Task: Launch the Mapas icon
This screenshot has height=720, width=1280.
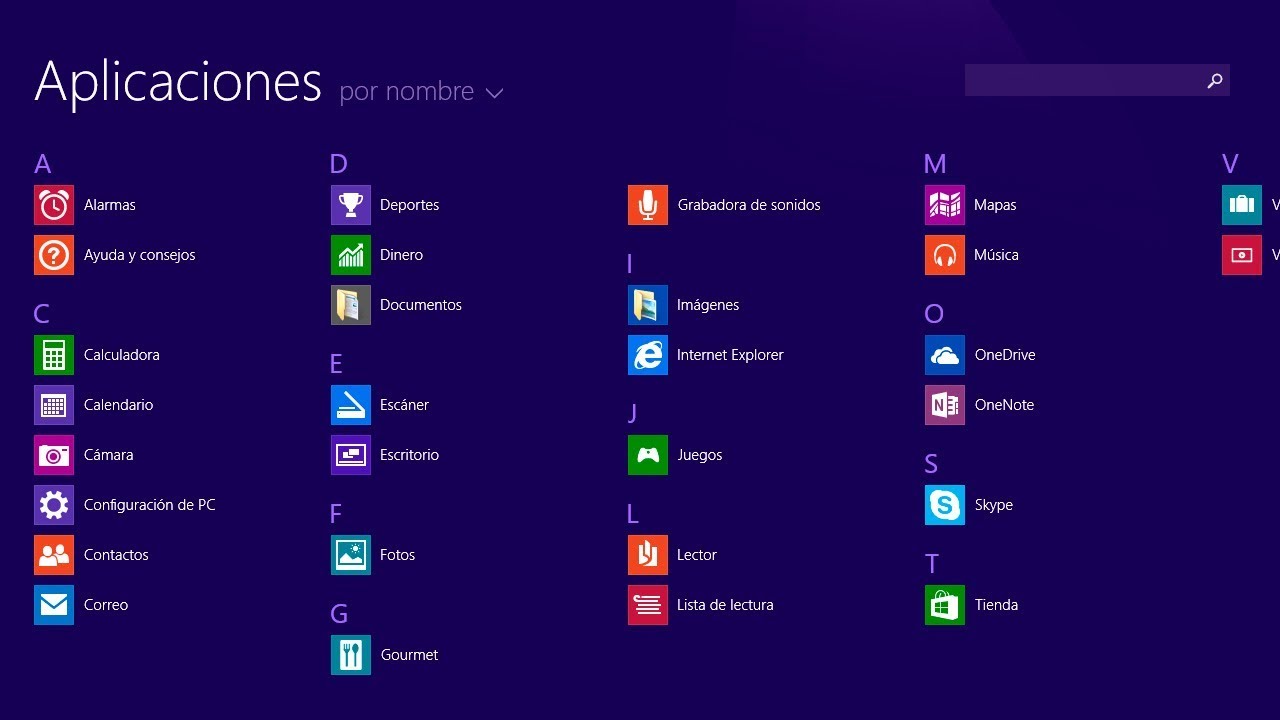Action: click(945, 205)
